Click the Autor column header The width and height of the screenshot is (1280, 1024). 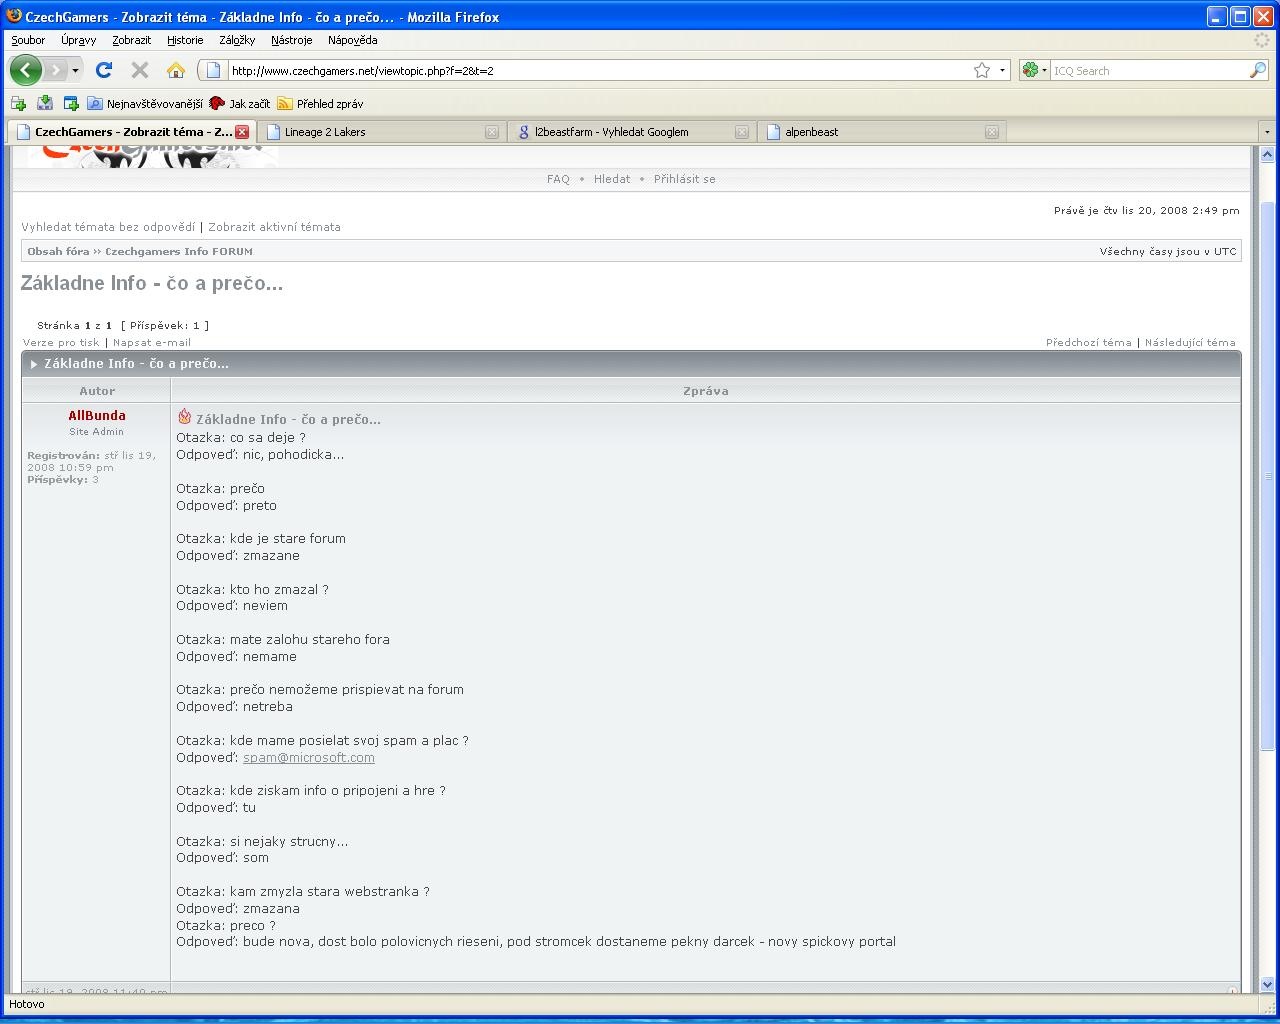coord(97,391)
